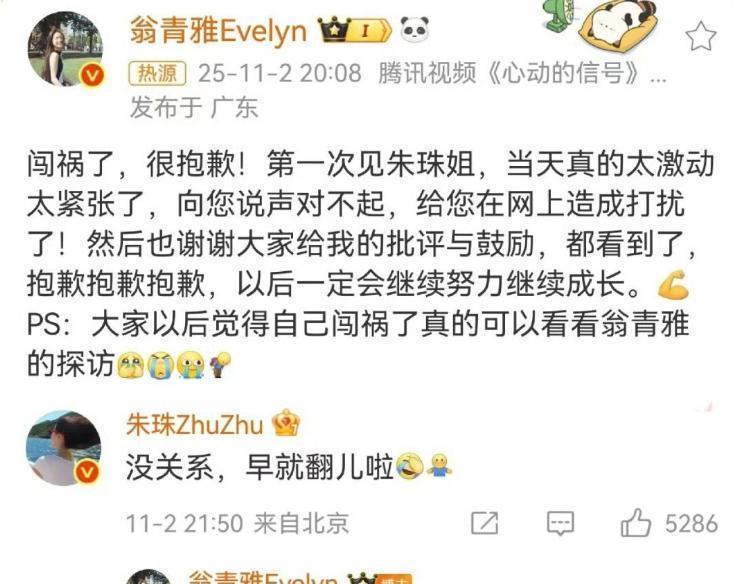Screen dimensions: 736x584
Task: Tap the verified V badge on Evelyn's avatar
Action: (x=92, y=75)
